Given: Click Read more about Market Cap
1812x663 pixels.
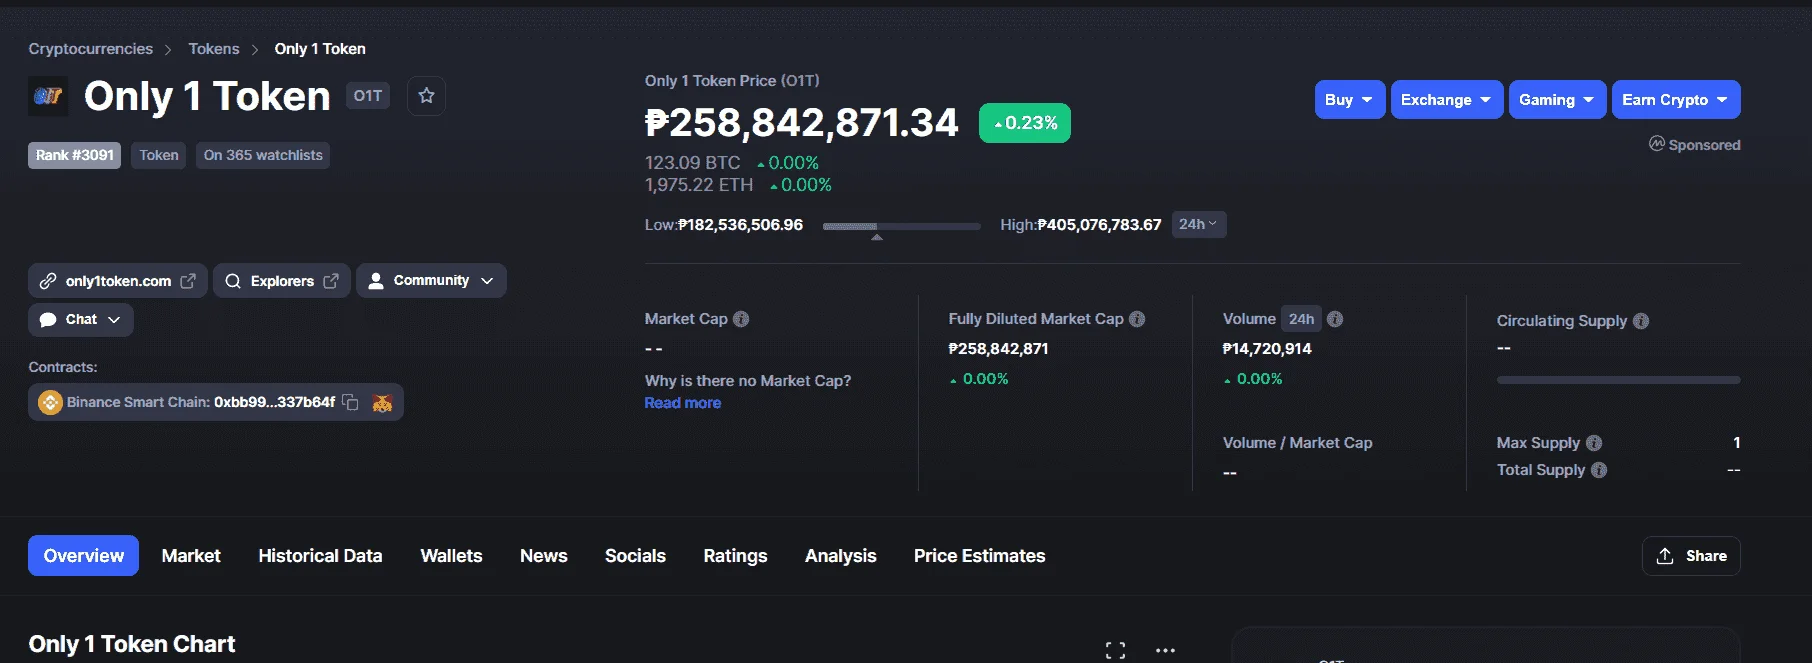Looking at the screenshot, I should coord(682,403).
